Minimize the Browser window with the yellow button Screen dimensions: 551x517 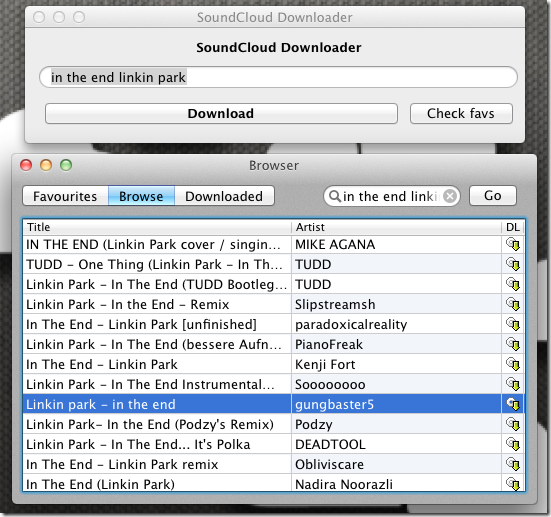click(46, 165)
